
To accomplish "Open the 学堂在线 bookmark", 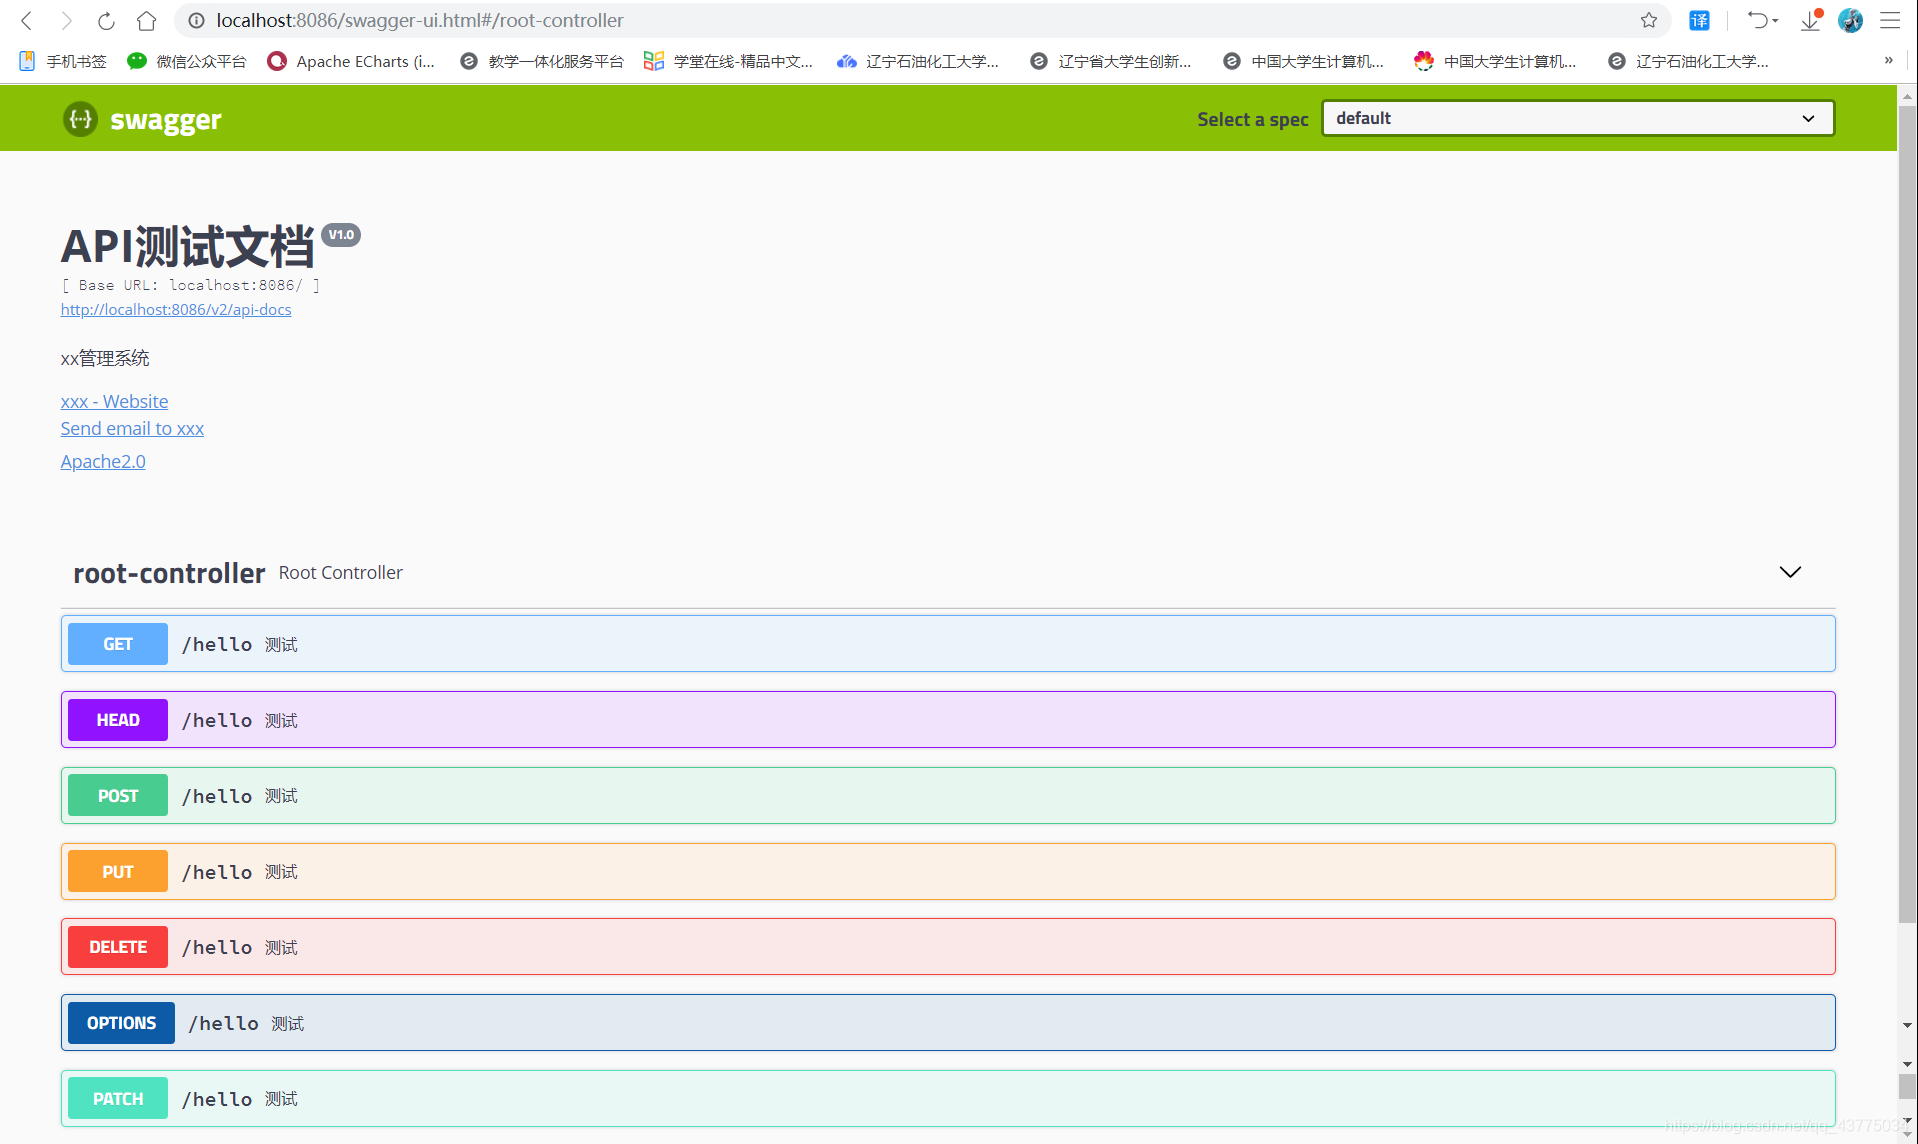I will [x=728, y=61].
